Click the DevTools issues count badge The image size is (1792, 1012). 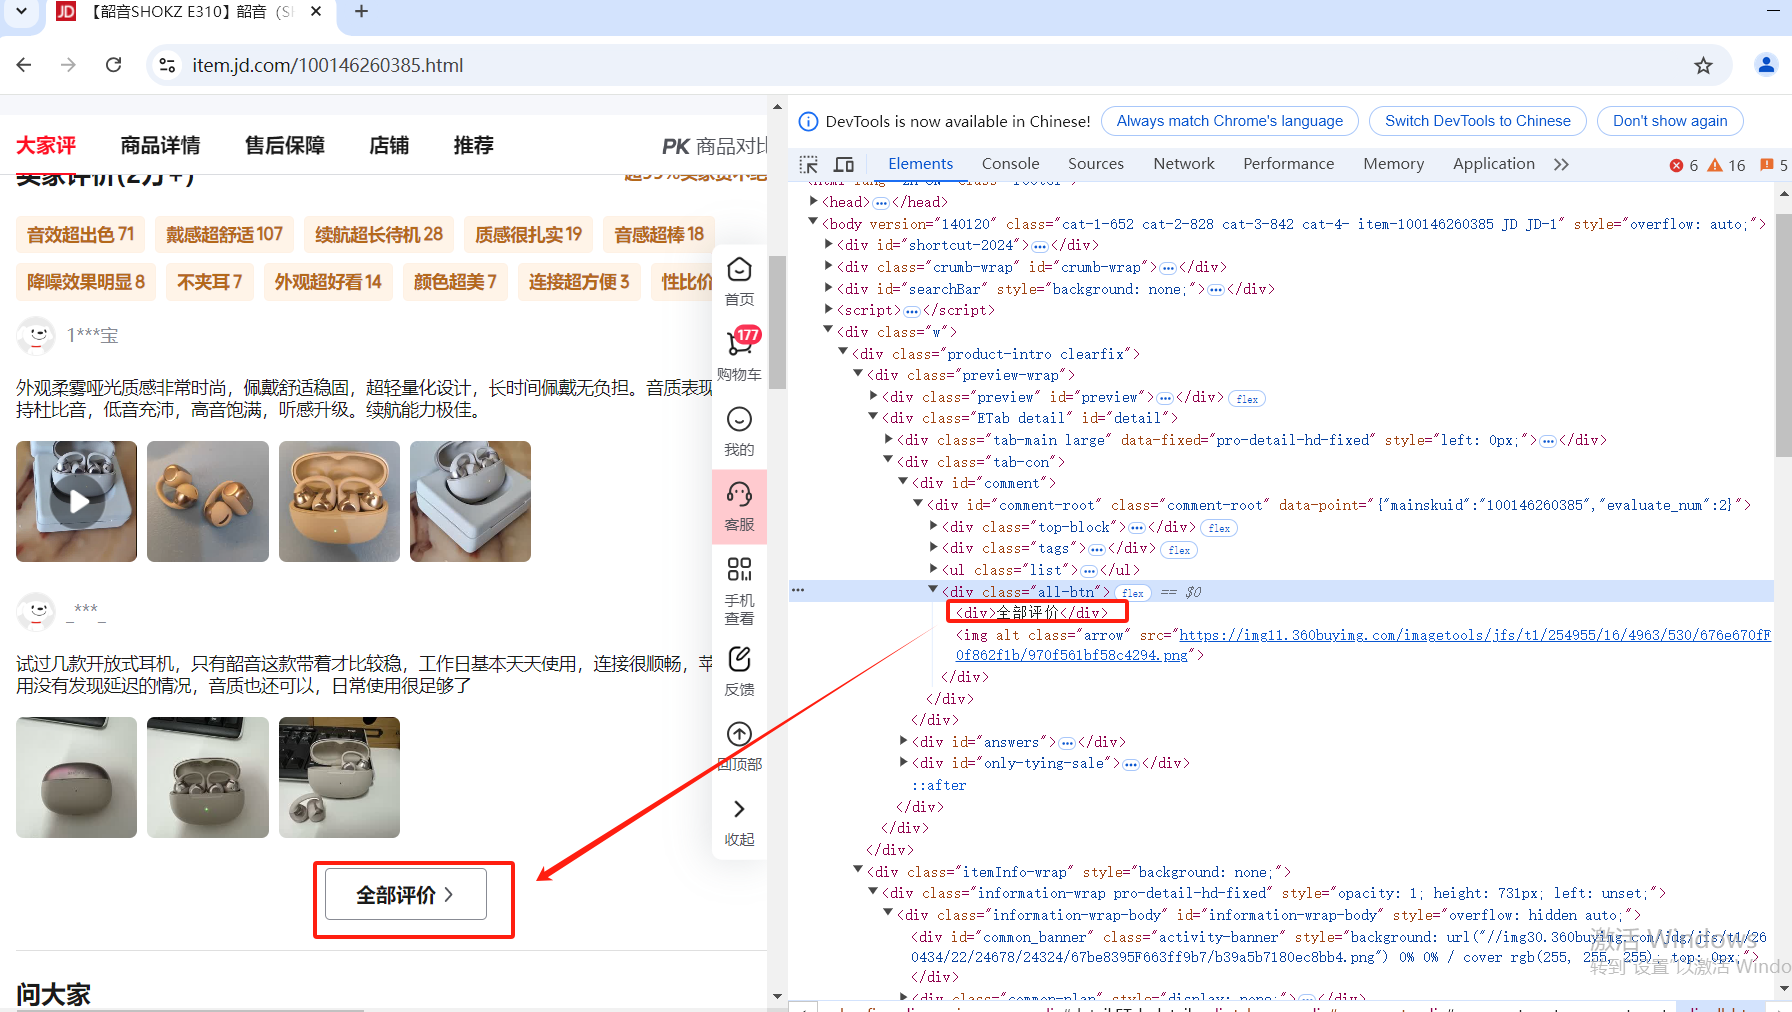point(1774,165)
